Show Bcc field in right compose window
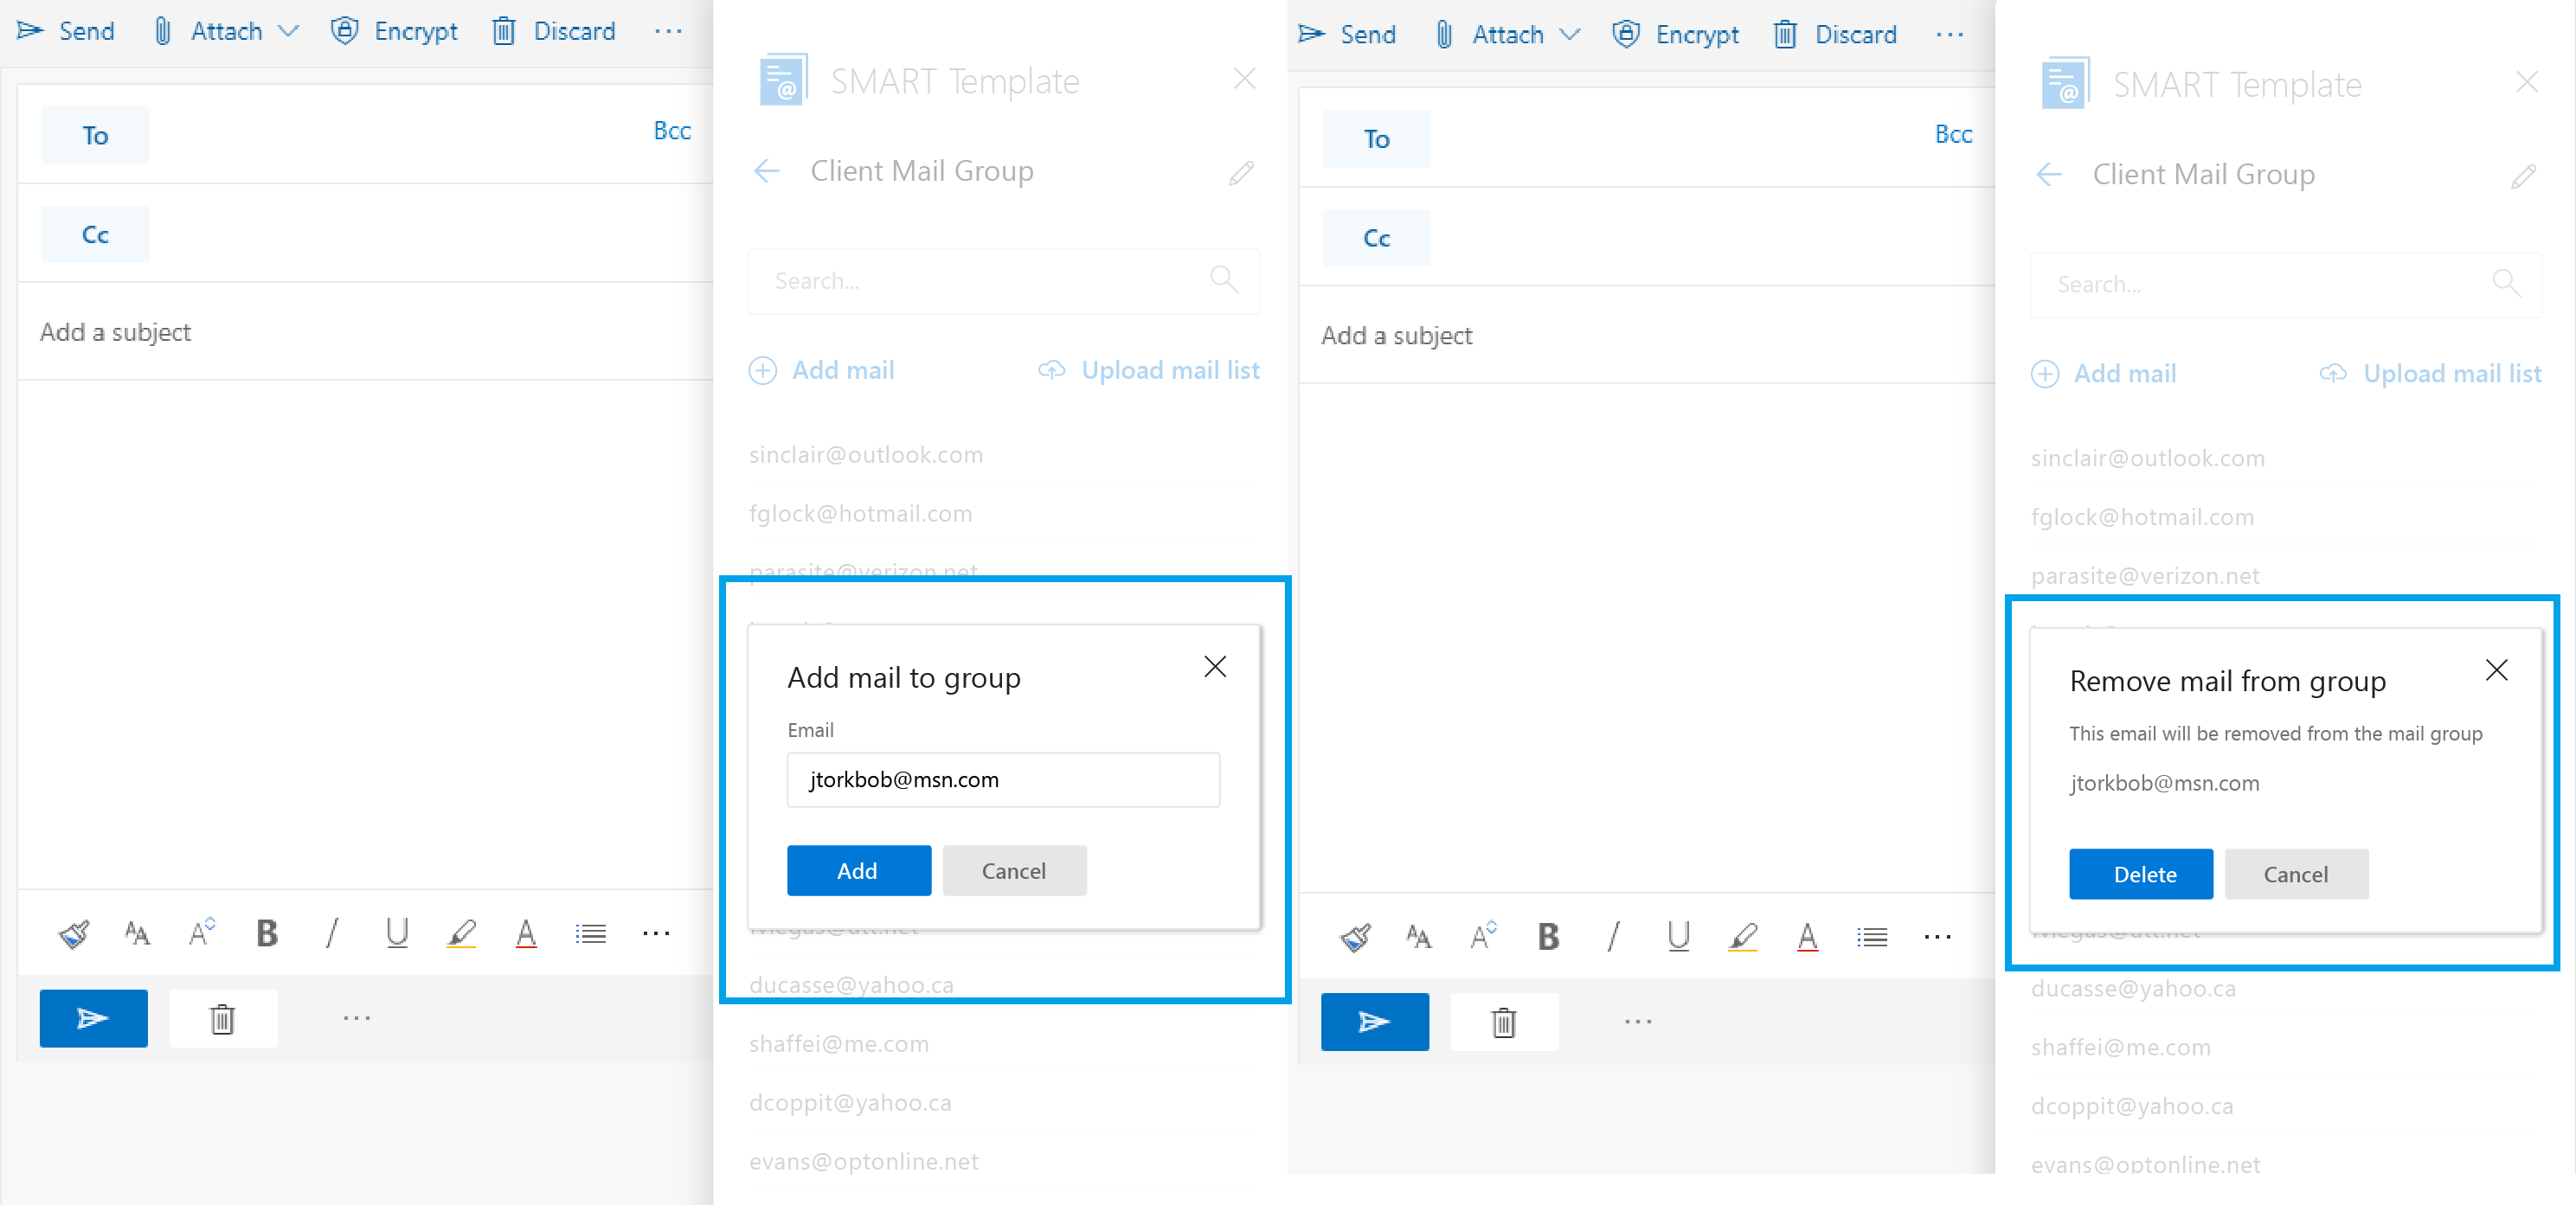The width and height of the screenshot is (2576, 1205). 1953,134
